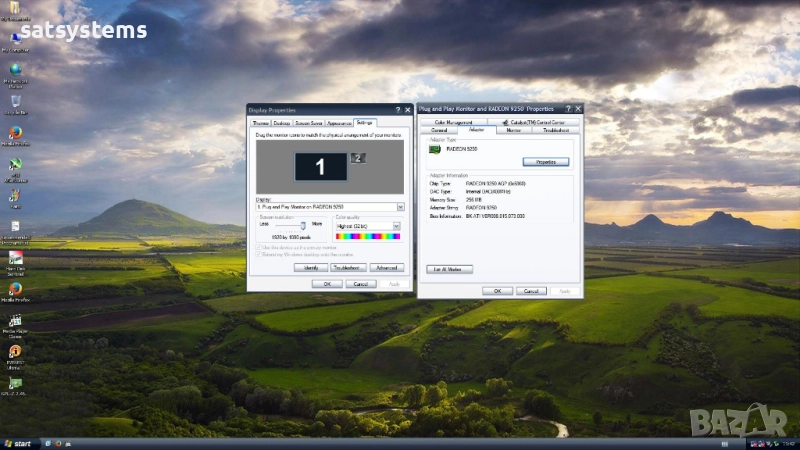This screenshot has height=450, width=800.
Task: Open My Network Places desktop icon
Action: point(15,73)
